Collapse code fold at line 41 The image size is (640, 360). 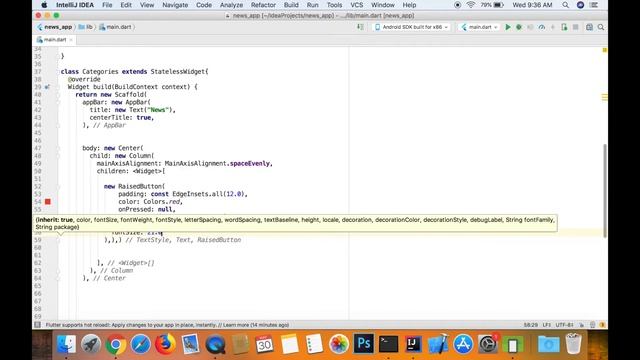tap(58, 102)
